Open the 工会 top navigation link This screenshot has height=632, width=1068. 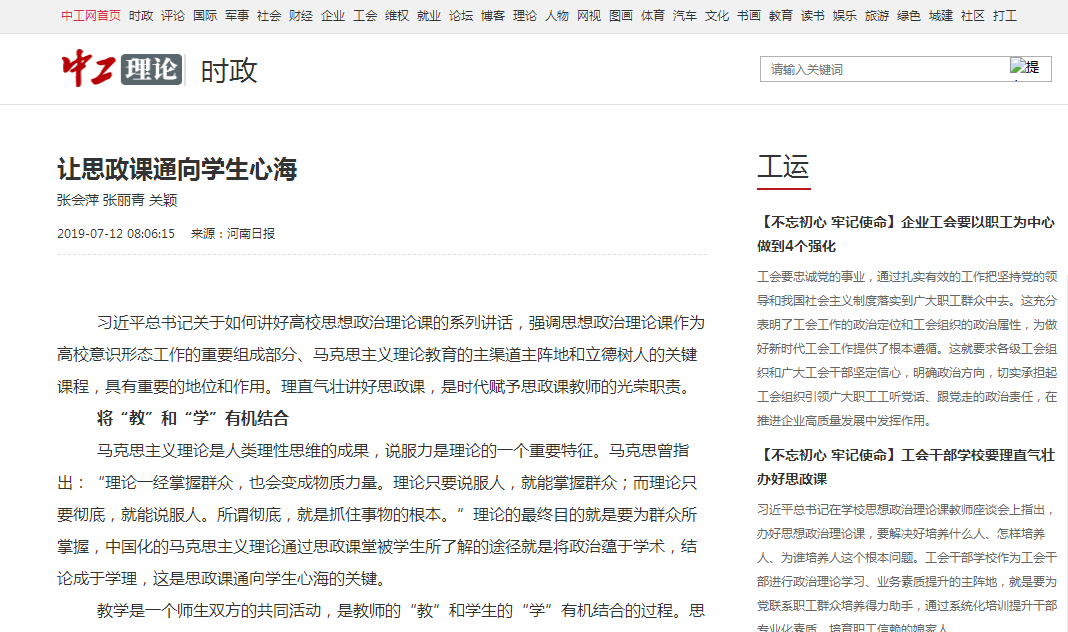pyautogui.click(x=365, y=16)
